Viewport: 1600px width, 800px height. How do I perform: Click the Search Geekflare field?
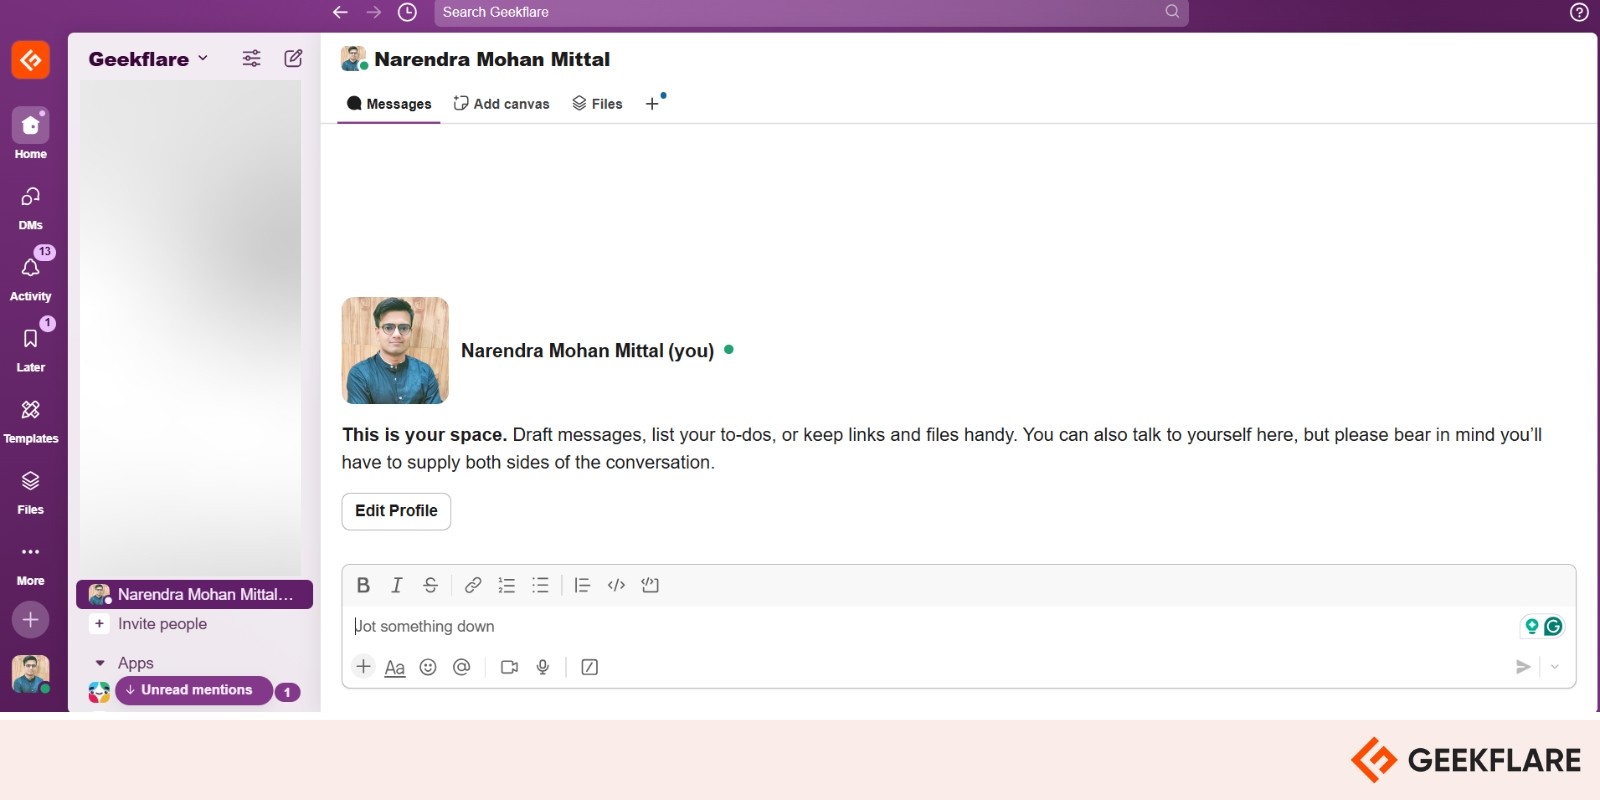pos(811,12)
